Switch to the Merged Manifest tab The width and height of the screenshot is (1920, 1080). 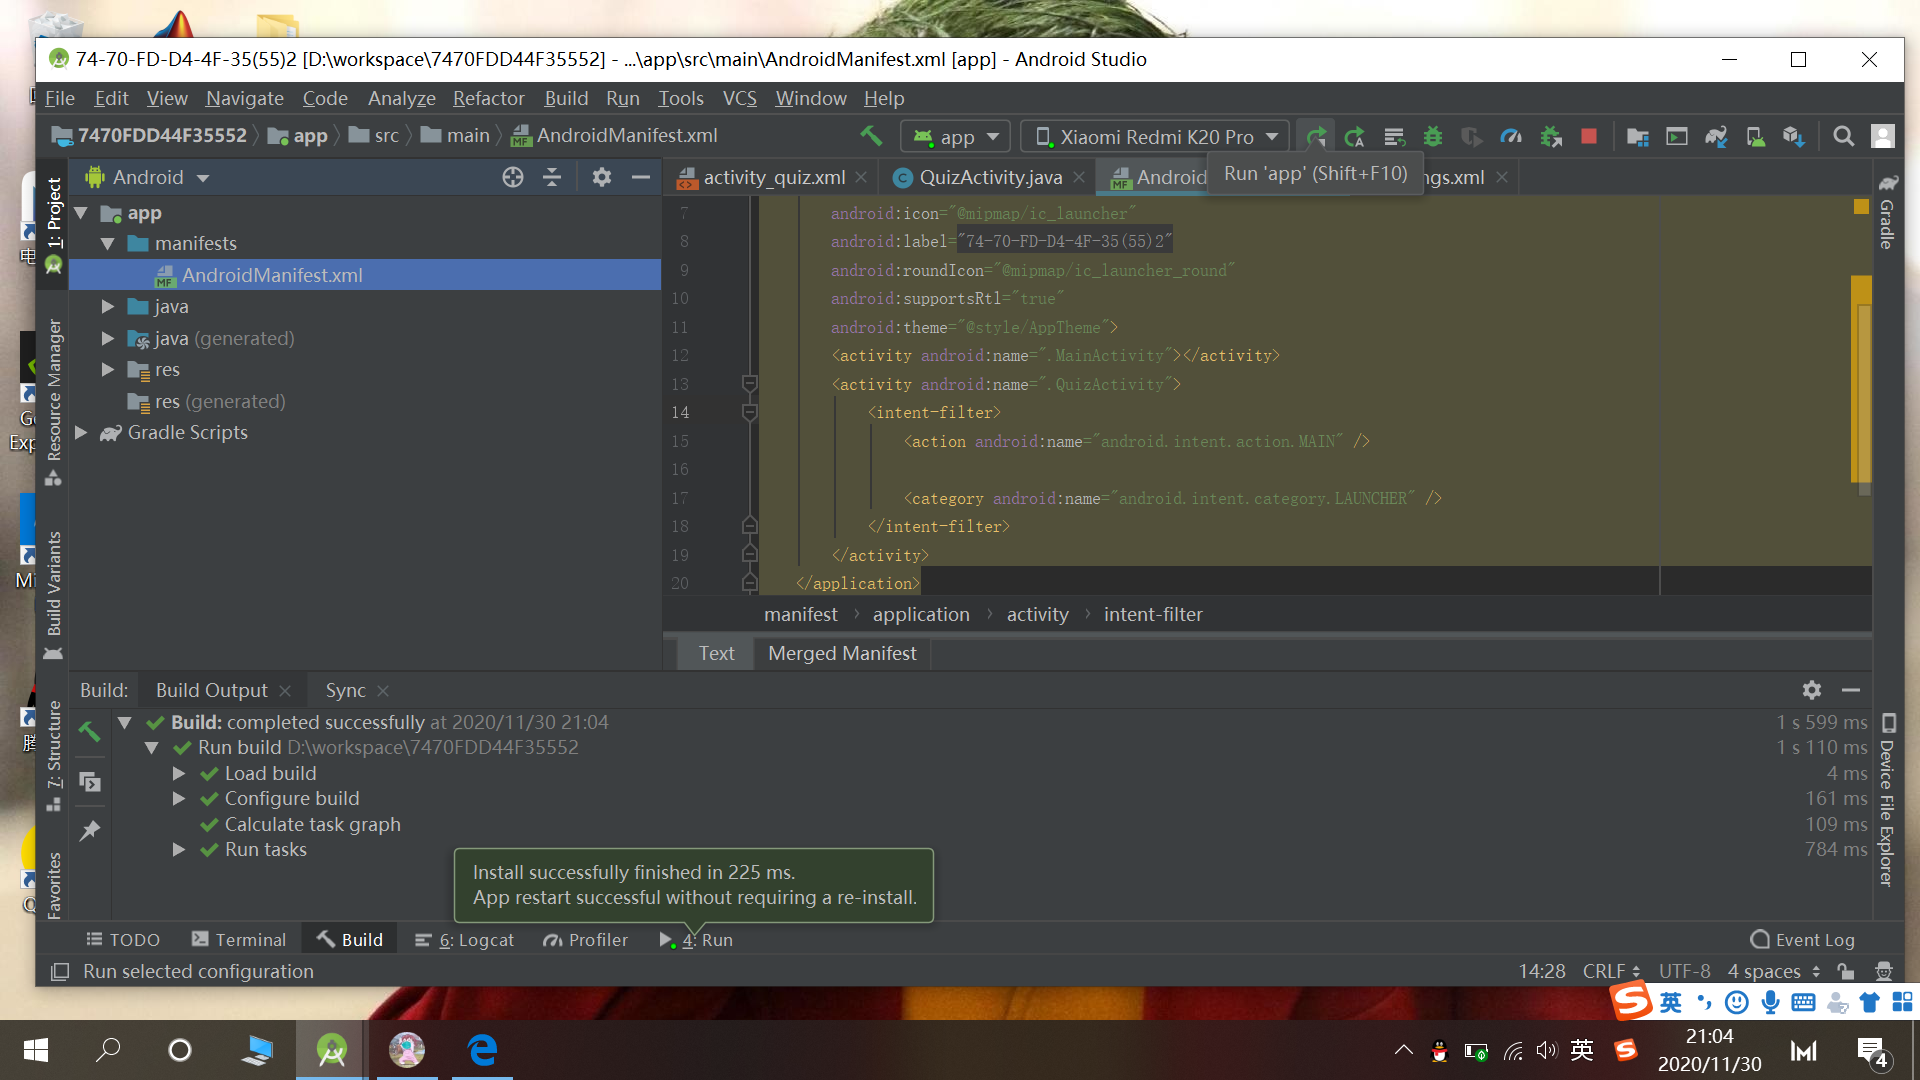tap(841, 653)
